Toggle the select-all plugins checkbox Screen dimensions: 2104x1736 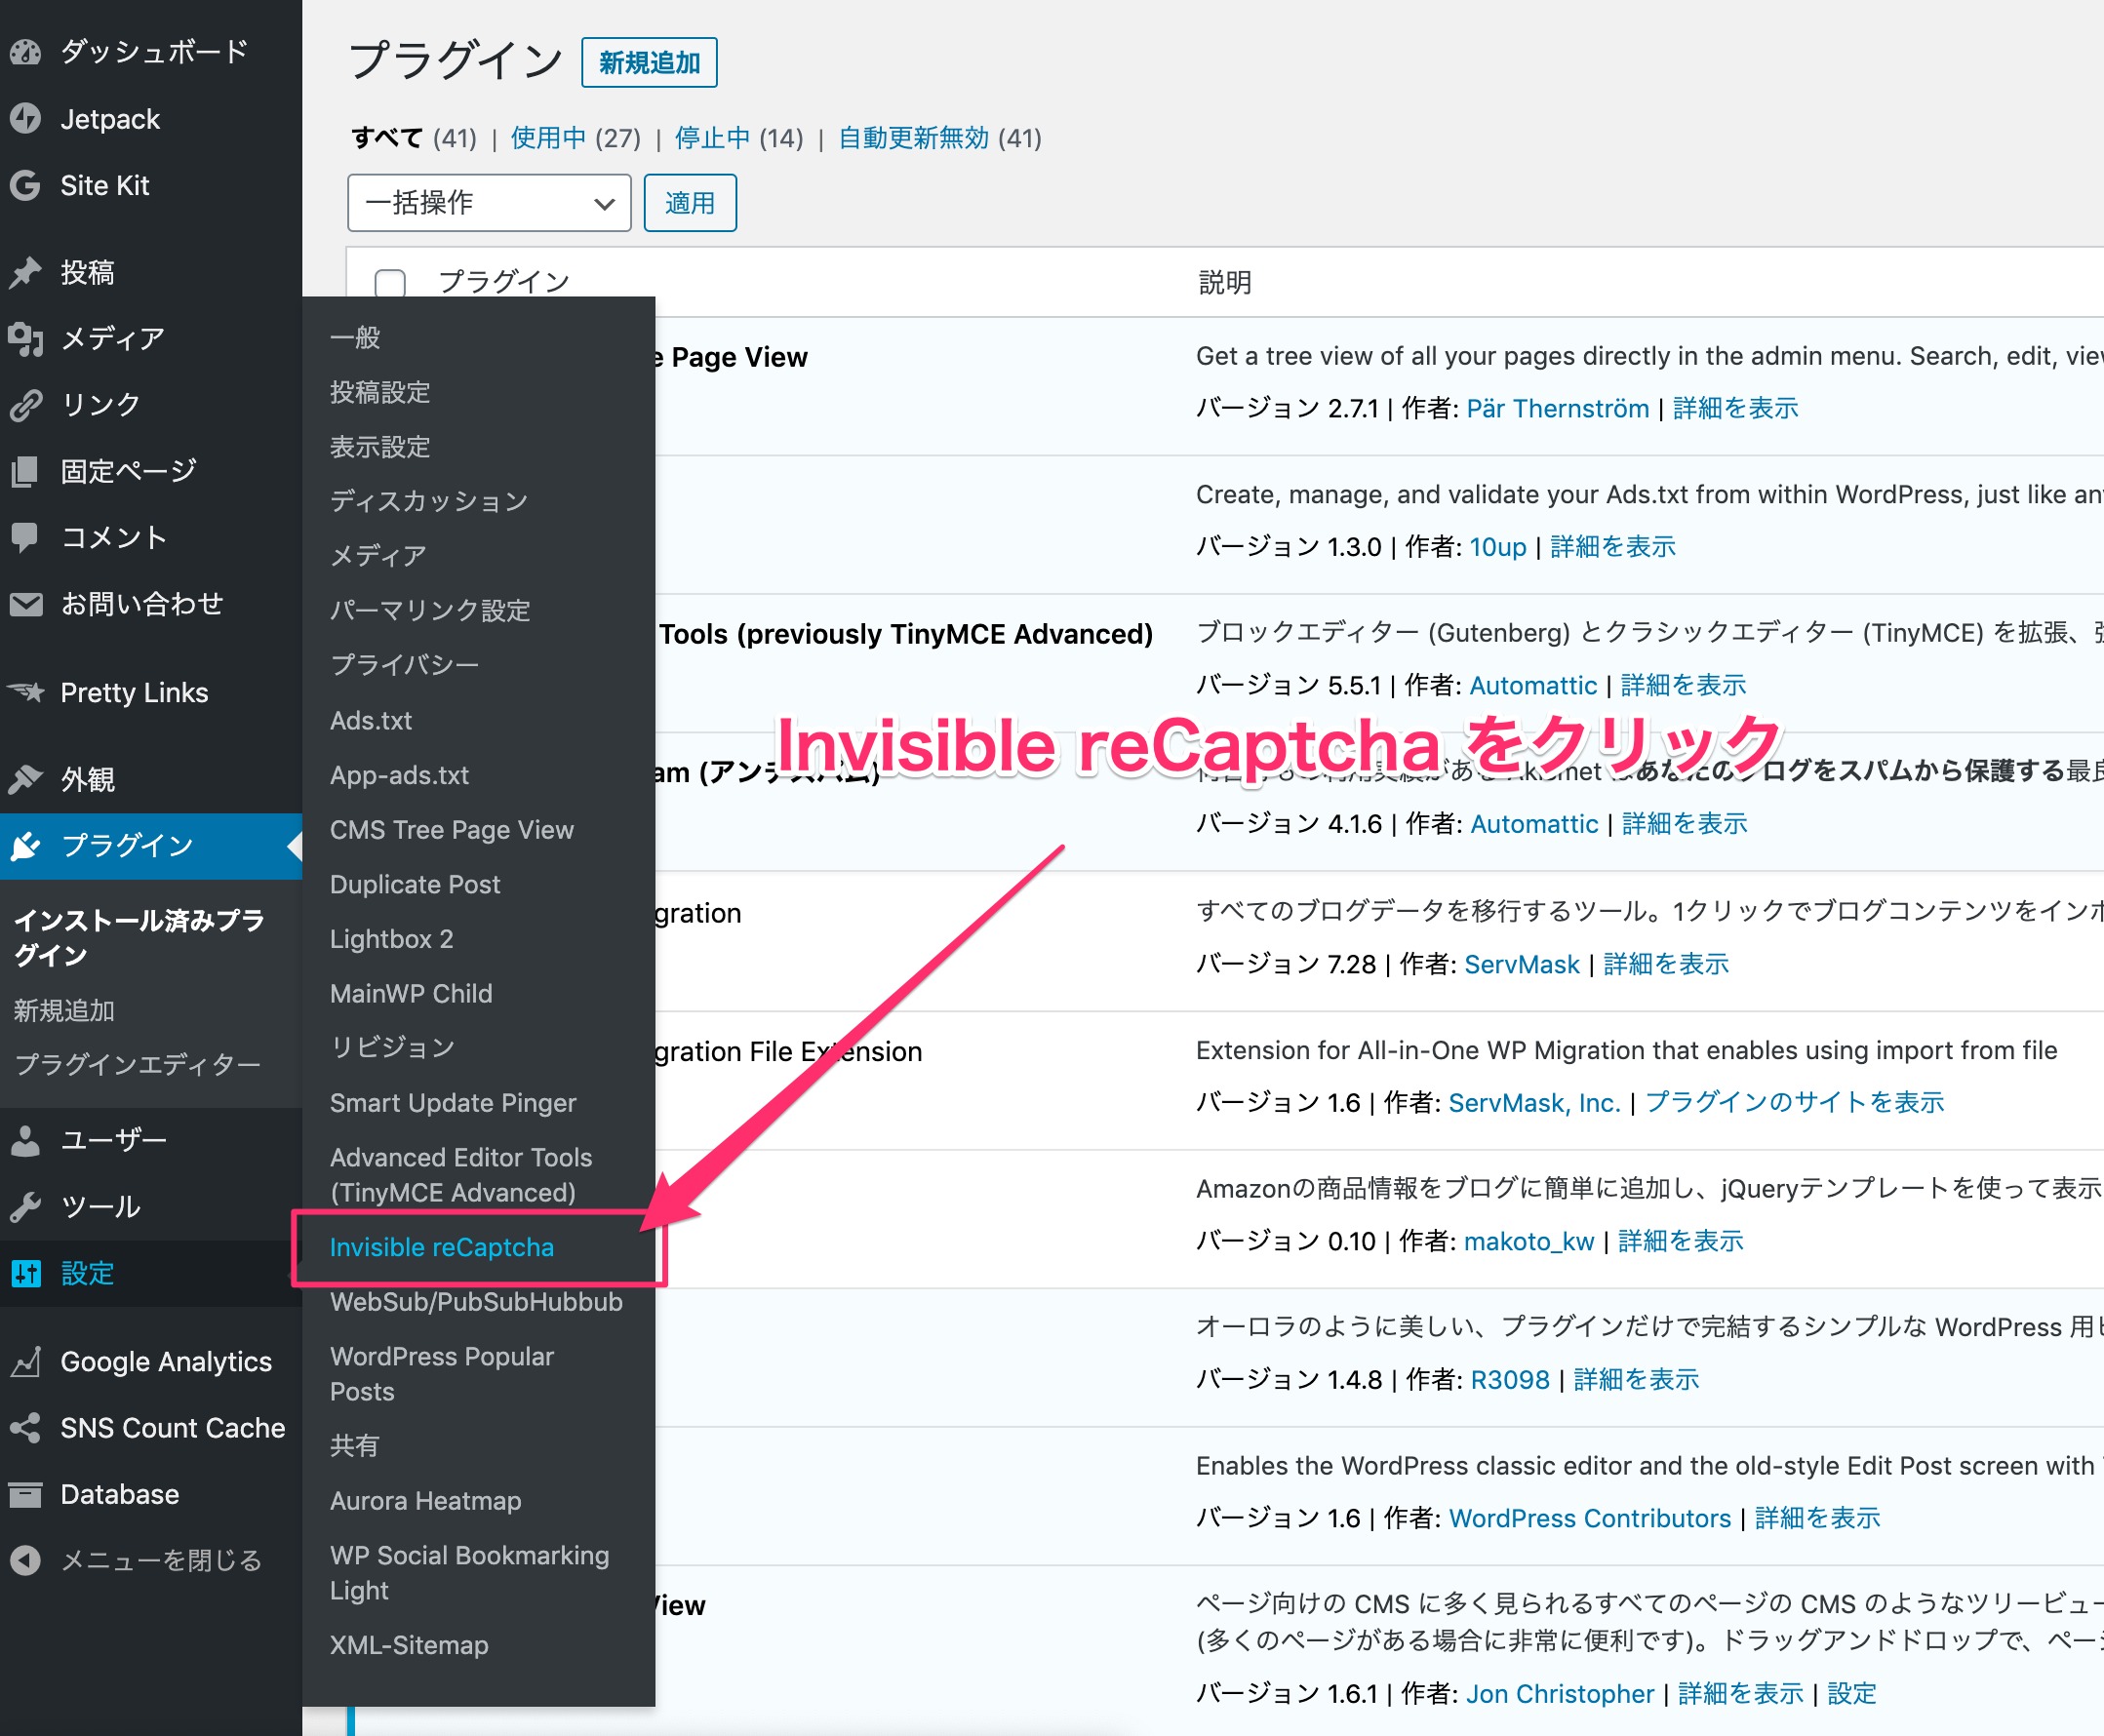[x=390, y=283]
